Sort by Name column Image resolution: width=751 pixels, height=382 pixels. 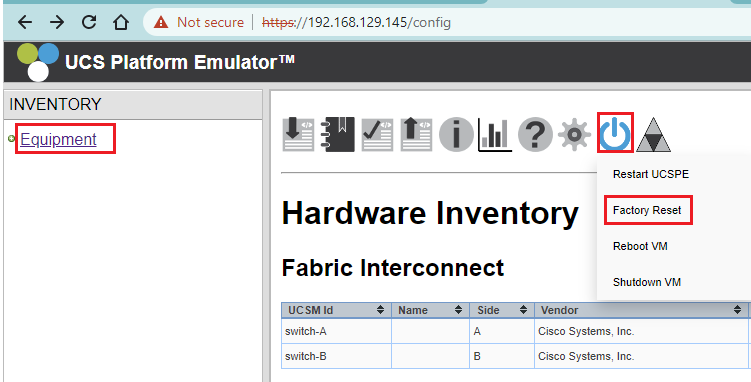[x=431, y=310]
